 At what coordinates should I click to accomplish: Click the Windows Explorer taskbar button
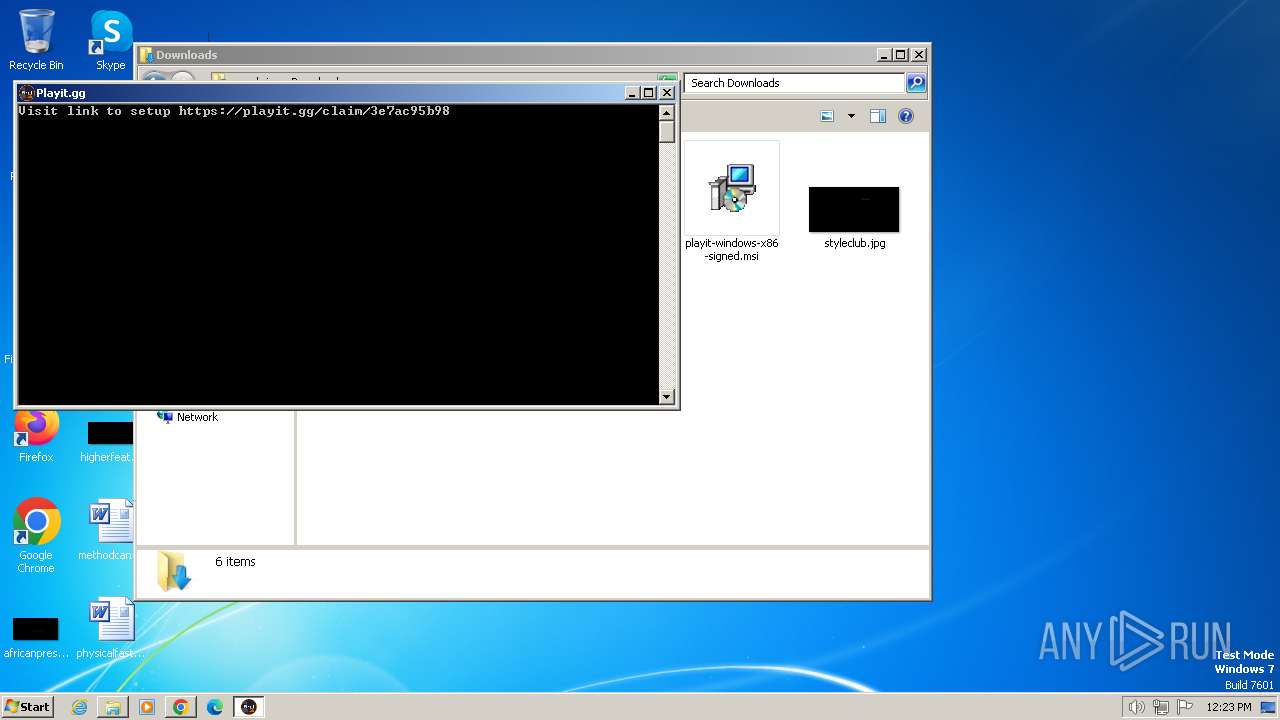point(113,707)
